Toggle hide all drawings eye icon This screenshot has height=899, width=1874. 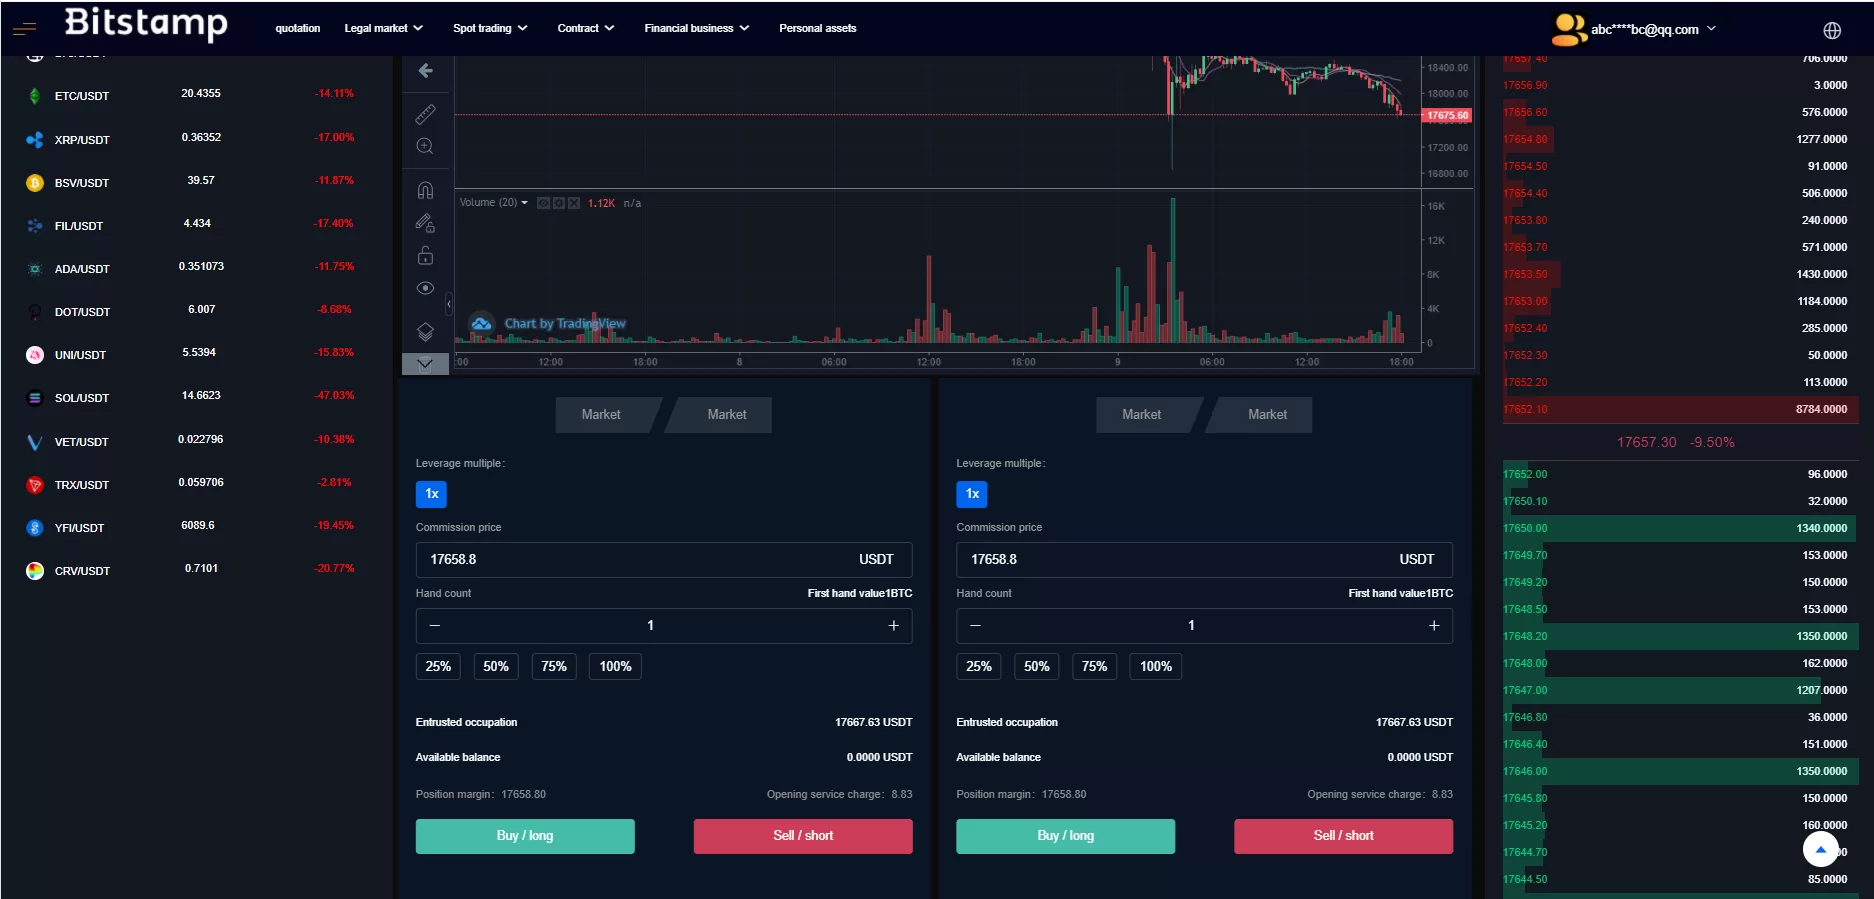click(425, 288)
